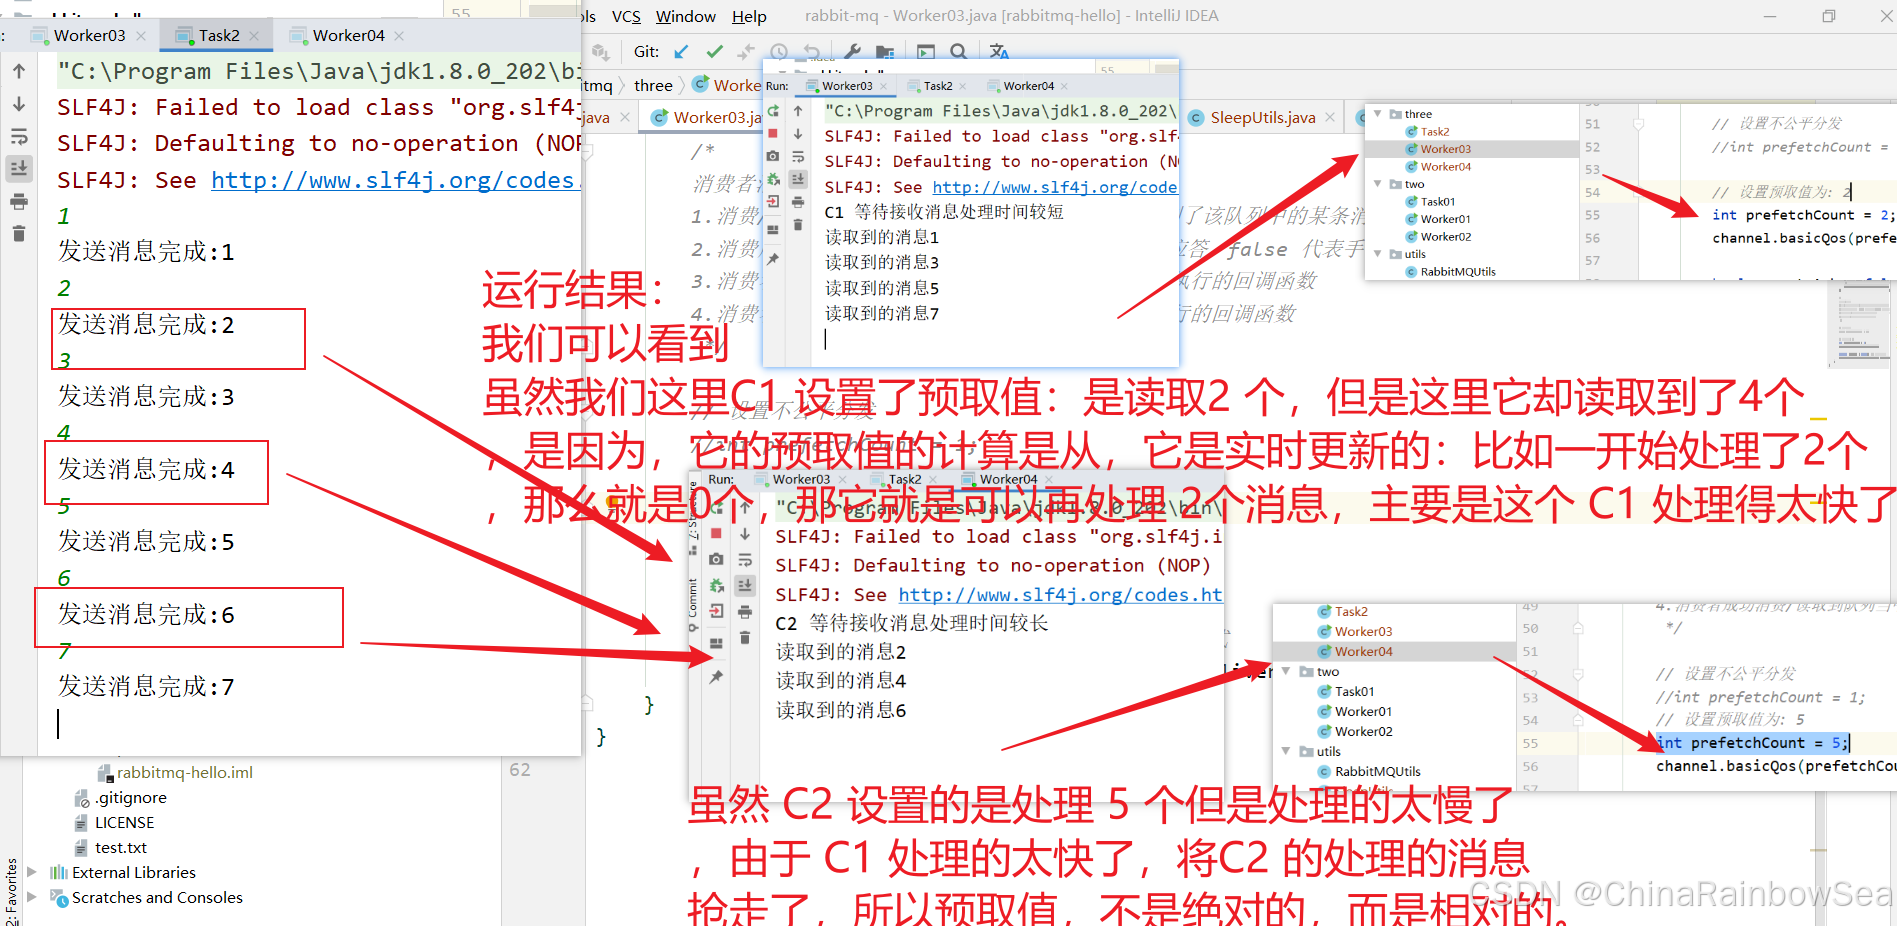The width and height of the screenshot is (1897, 926).
Task: Click print icon in C1 console
Action: 798,202
